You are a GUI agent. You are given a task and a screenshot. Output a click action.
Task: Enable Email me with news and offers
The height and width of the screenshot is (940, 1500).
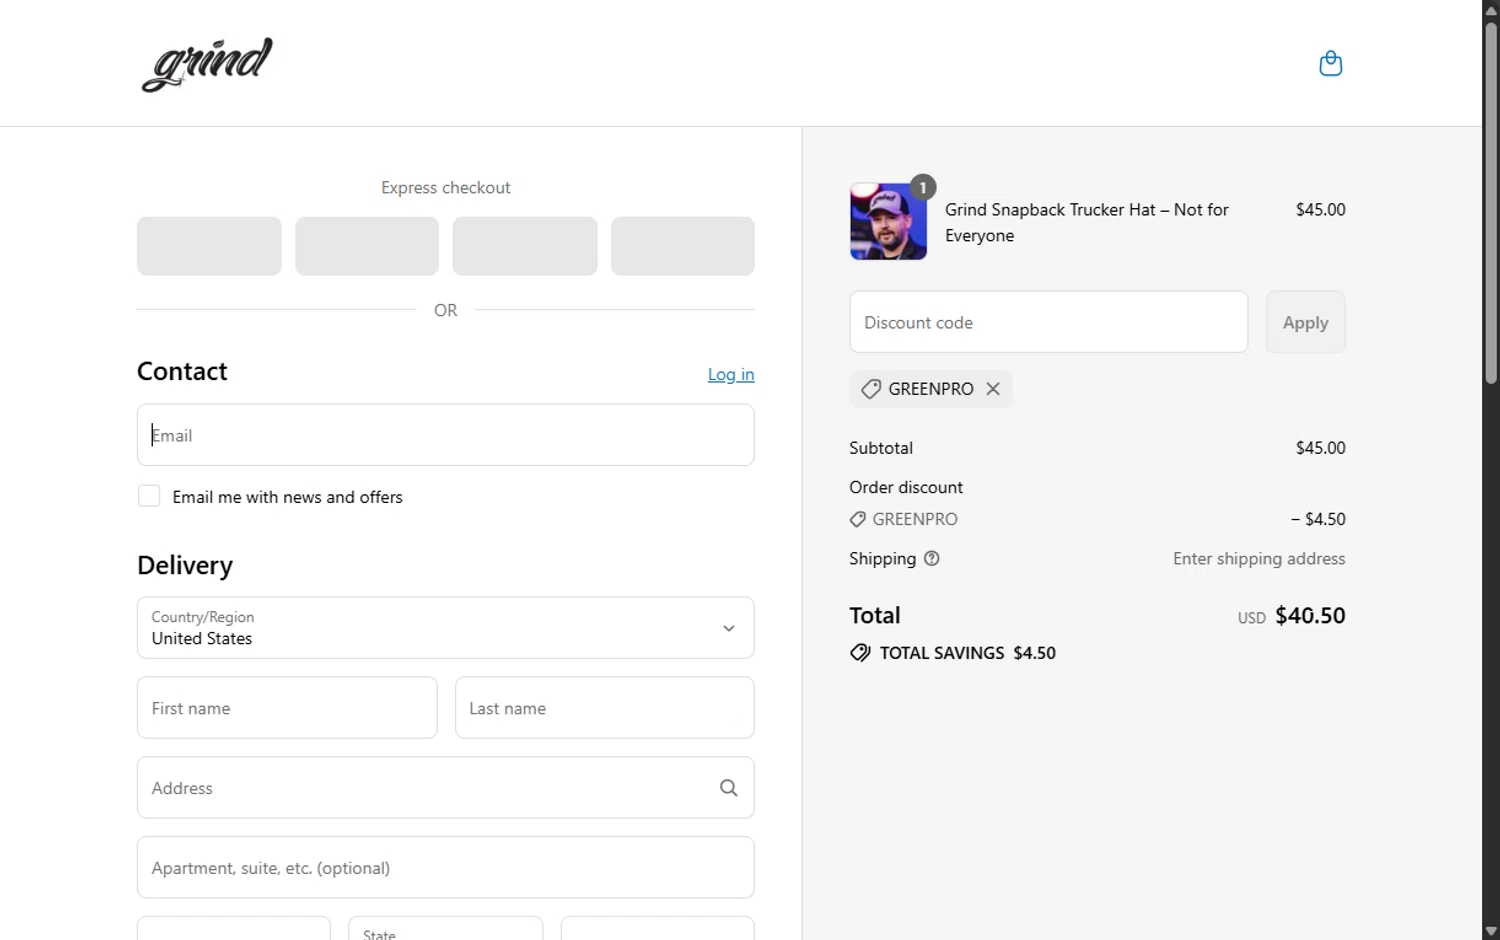pyautogui.click(x=149, y=496)
